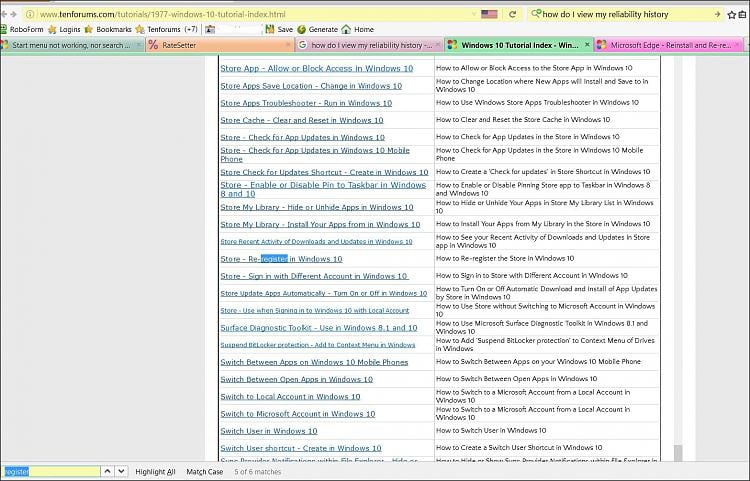Open 'Switch Between Apps on Windows 10 Mobile Phones' link
Screen dimensions: 750x481
point(314,362)
